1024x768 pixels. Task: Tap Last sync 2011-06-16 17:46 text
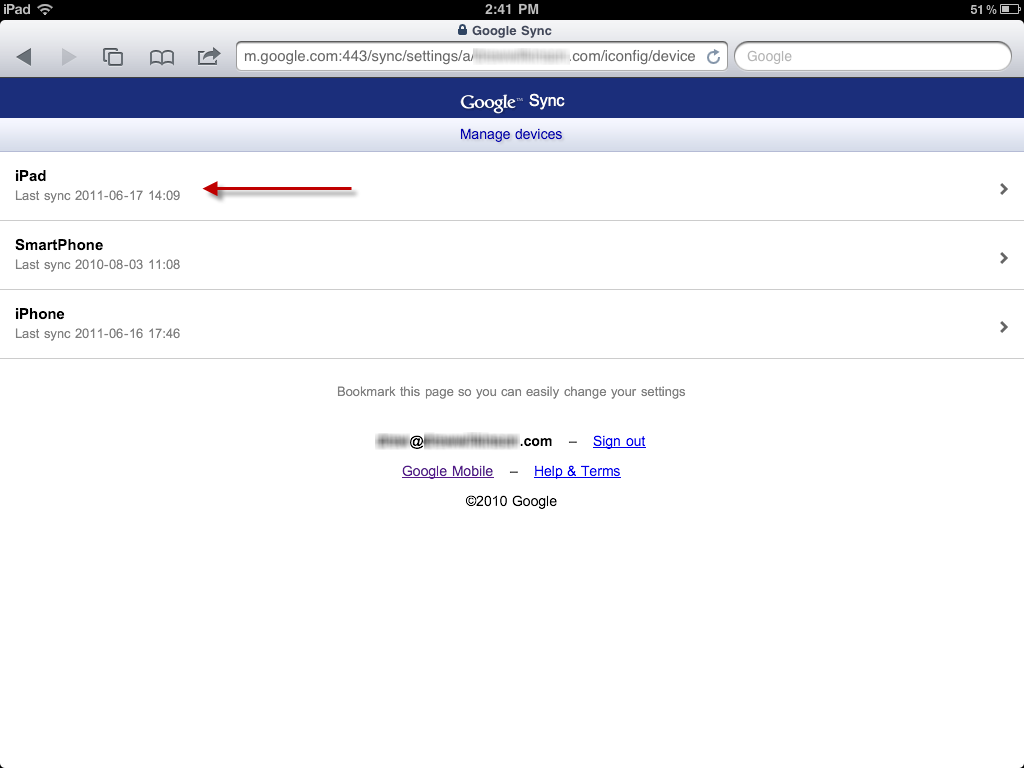[97, 334]
